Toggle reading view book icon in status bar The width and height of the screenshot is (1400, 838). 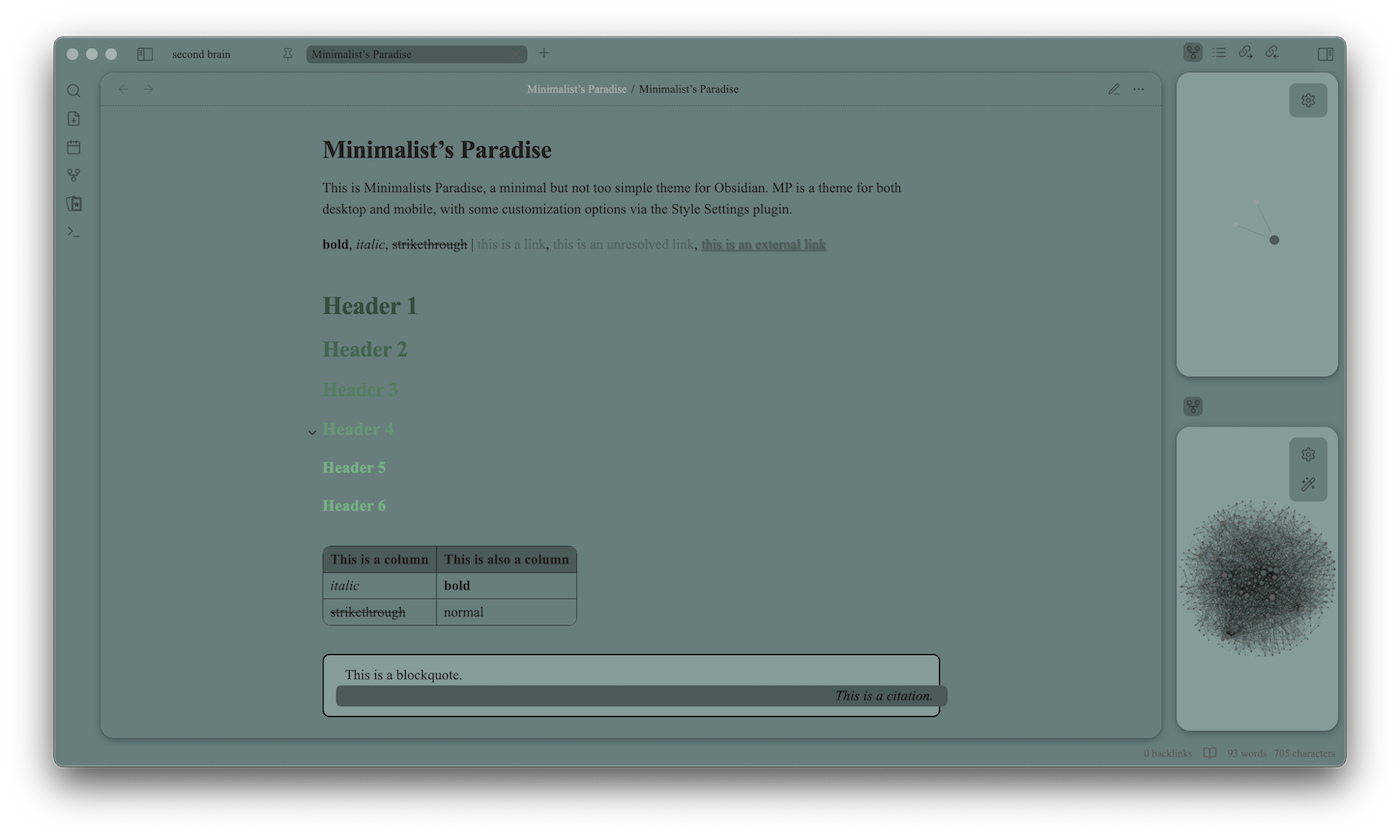(1210, 753)
